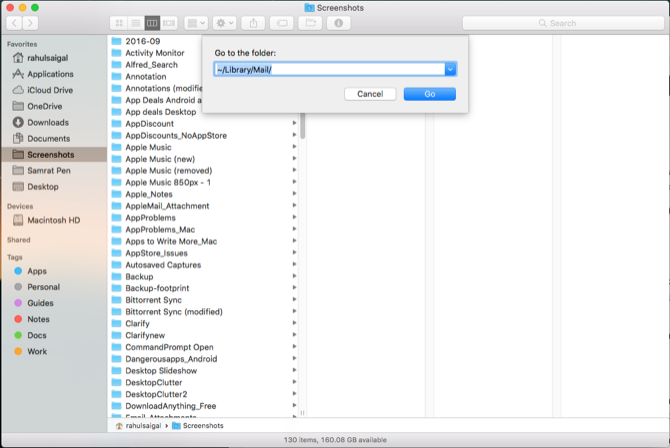The height and width of the screenshot is (448, 670).
Task: Switch to icon view in toolbar
Action: (x=120, y=23)
